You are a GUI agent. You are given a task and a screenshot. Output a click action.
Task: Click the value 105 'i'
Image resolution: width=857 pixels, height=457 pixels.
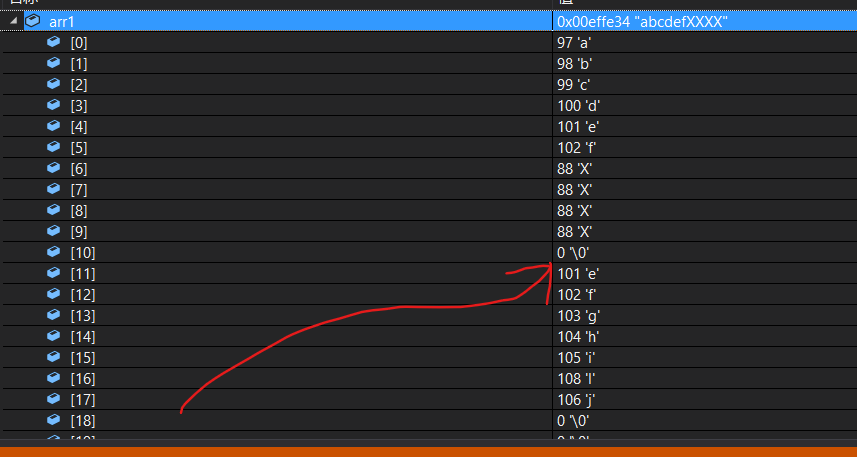577,358
